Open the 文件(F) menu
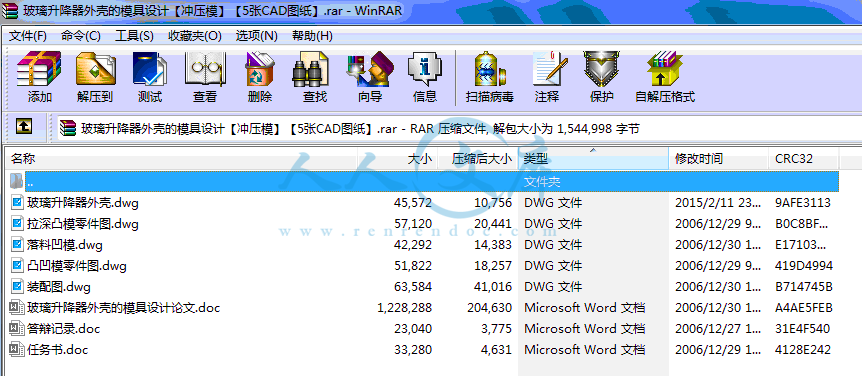Image resolution: width=862 pixels, height=376 pixels. tap(27, 36)
